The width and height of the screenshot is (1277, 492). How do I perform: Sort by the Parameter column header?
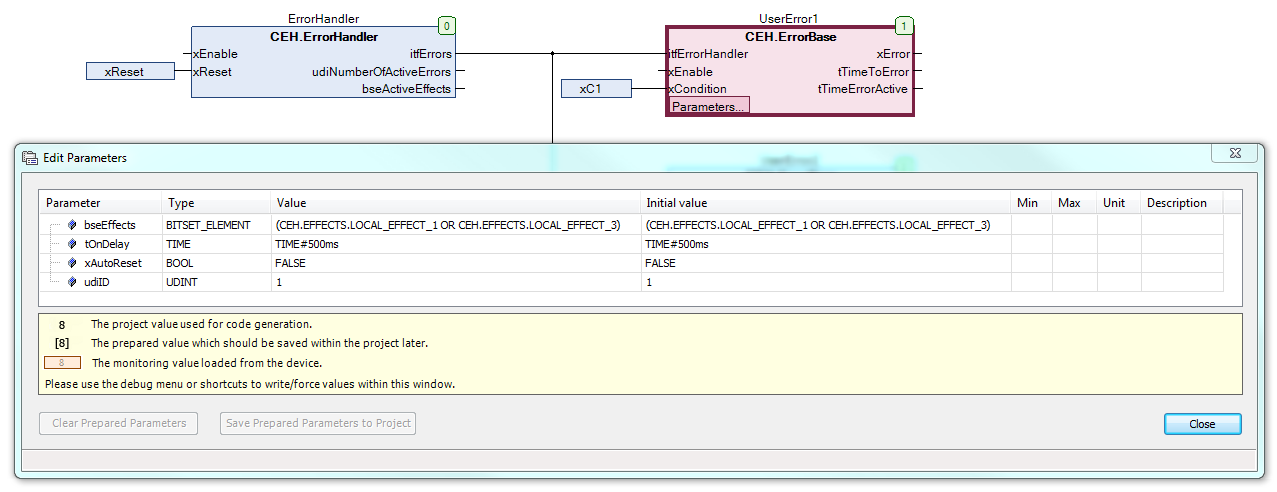click(100, 203)
